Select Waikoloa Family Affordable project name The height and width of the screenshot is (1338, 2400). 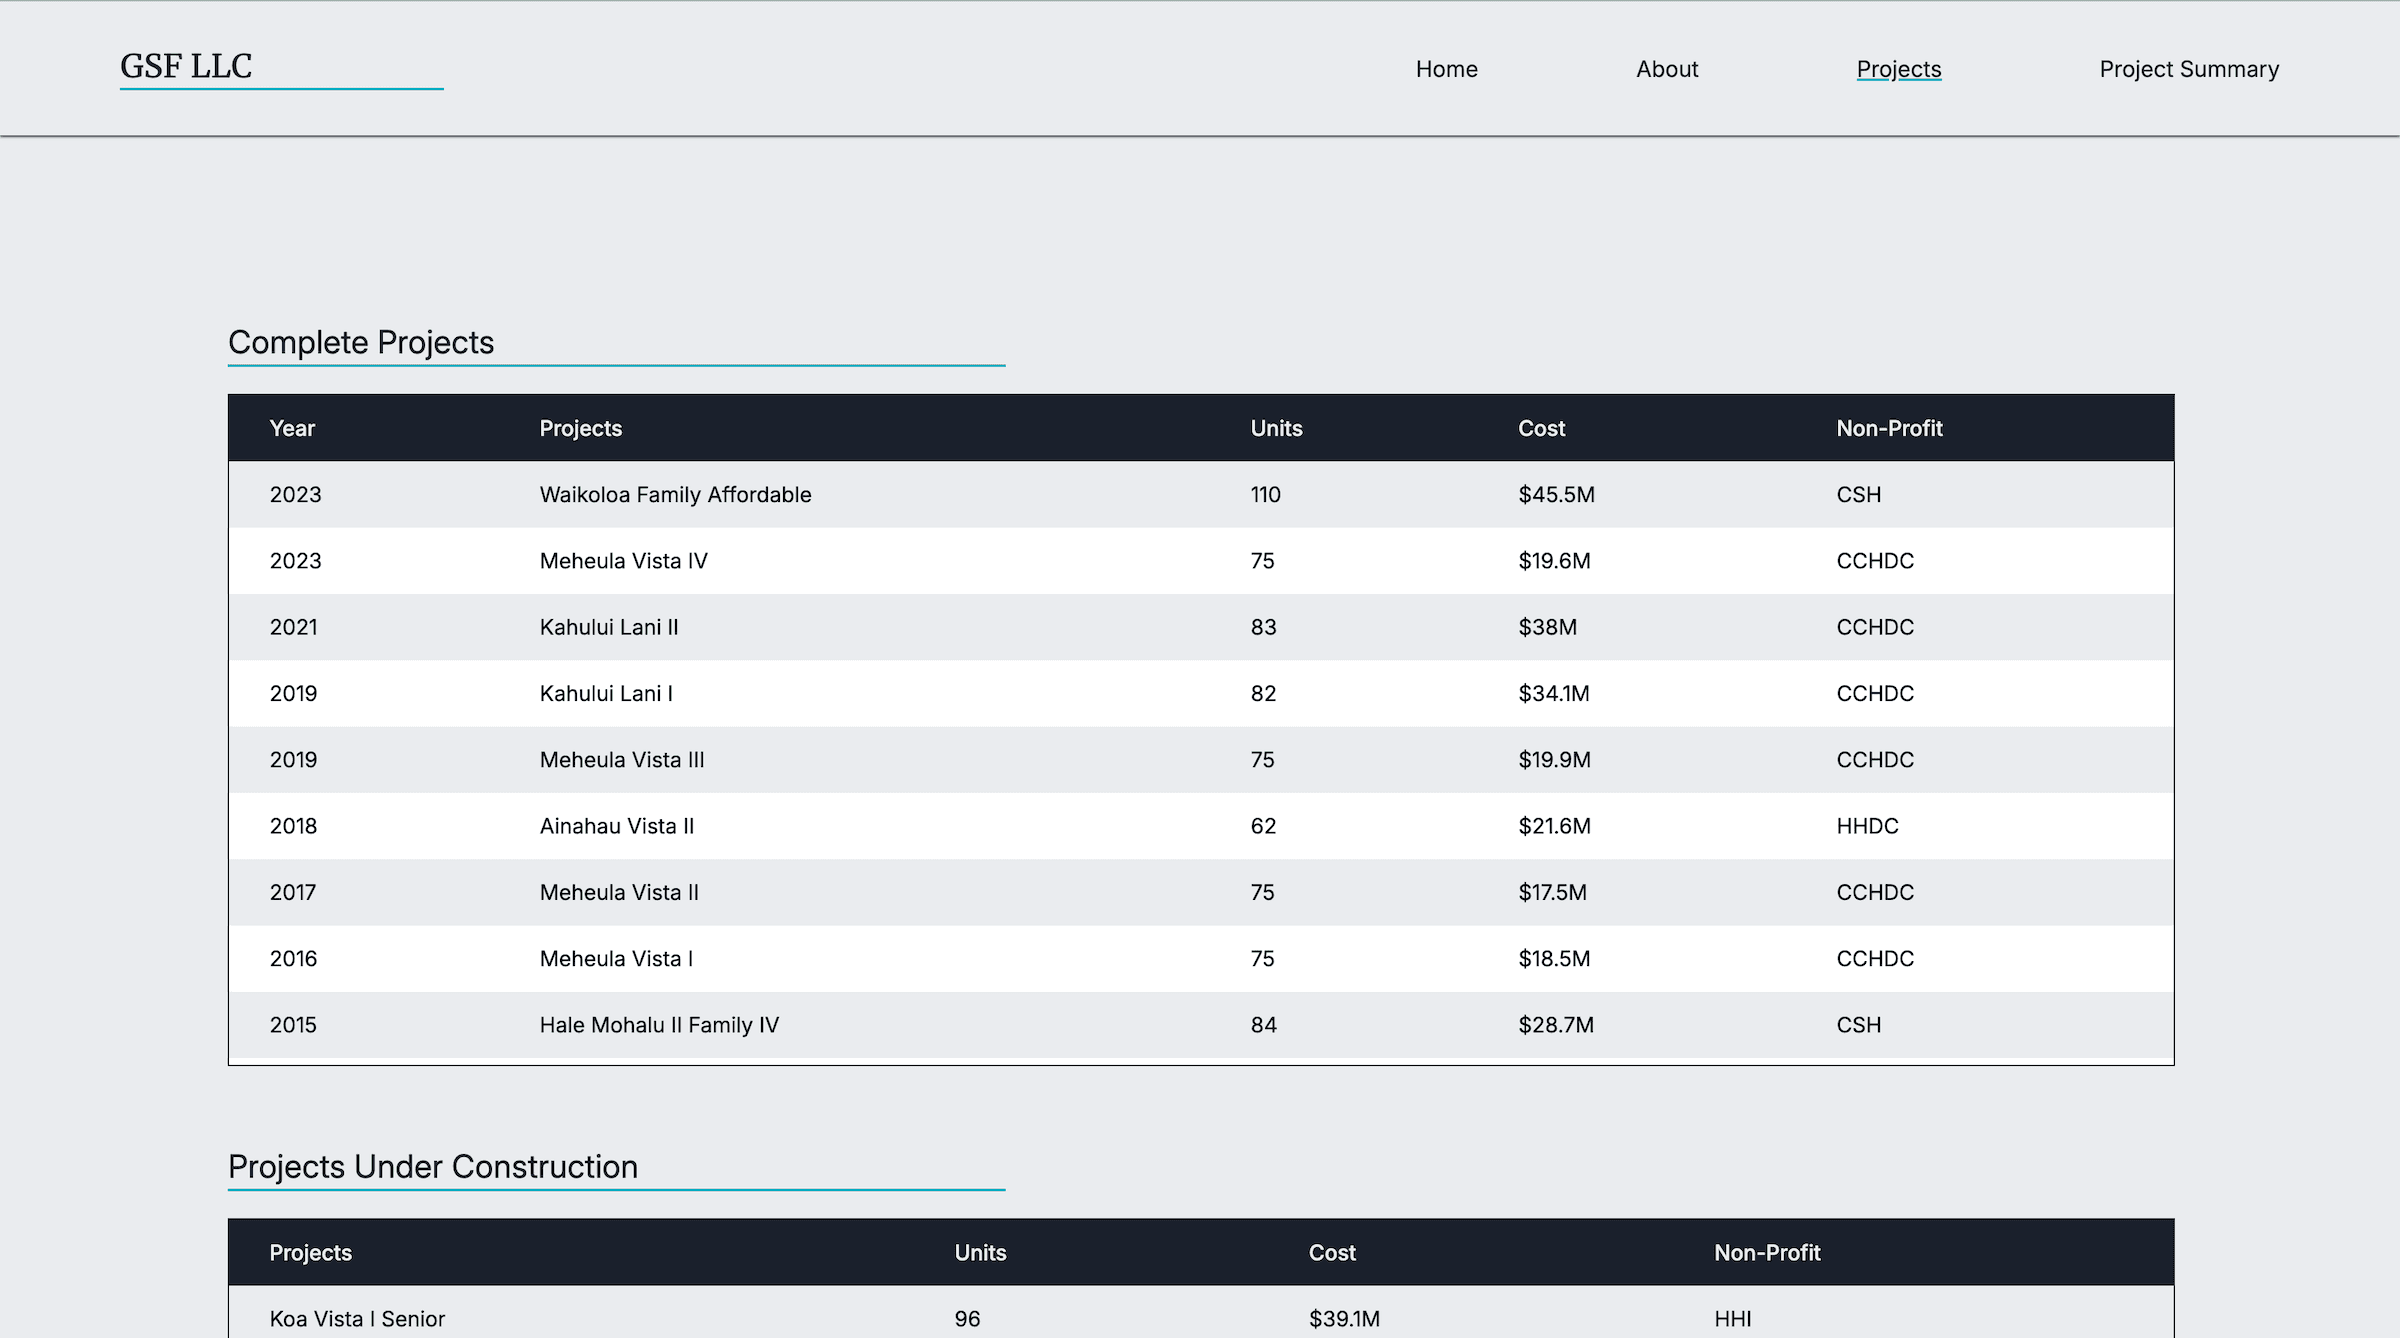pyautogui.click(x=675, y=495)
